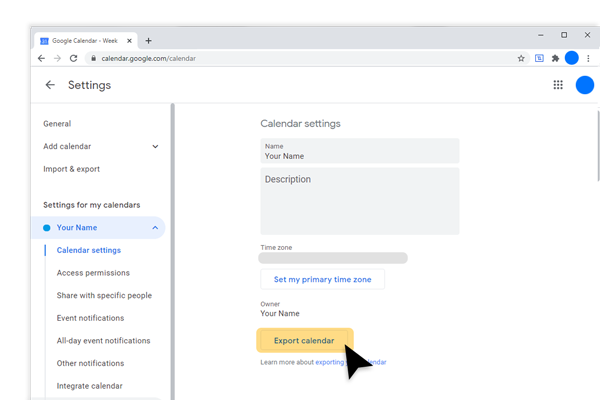Open Event notifications section

click(90, 318)
